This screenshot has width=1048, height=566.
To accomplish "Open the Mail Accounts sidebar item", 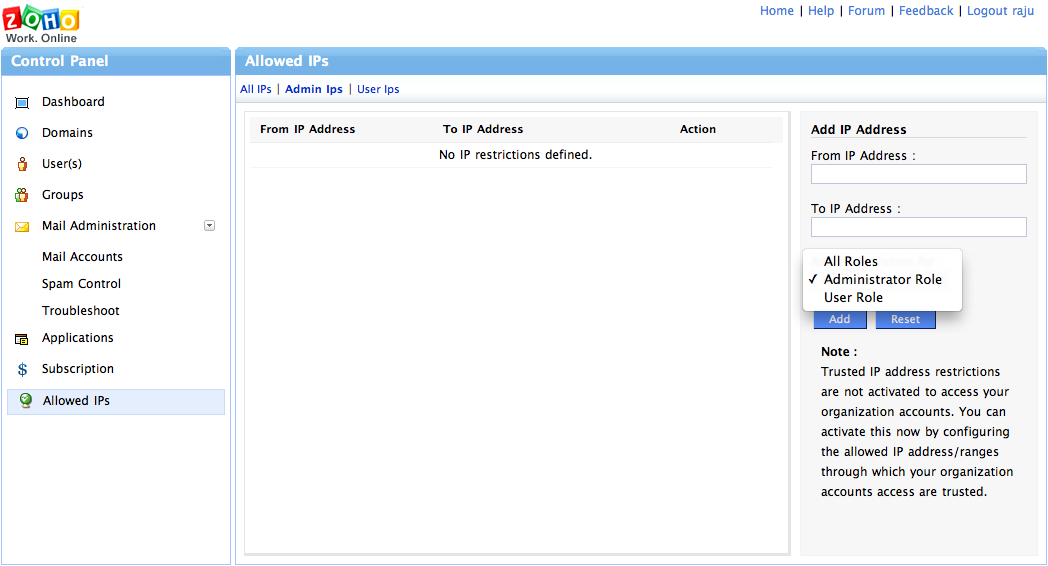I will (82, 257).
